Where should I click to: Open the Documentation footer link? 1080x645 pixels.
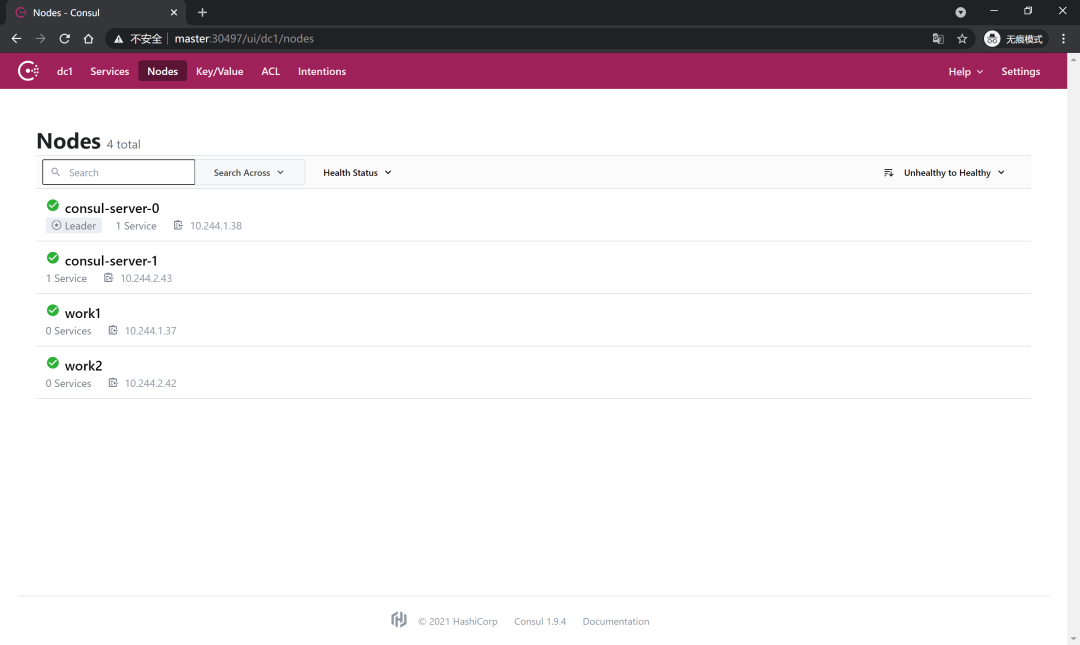coord(616,622)
